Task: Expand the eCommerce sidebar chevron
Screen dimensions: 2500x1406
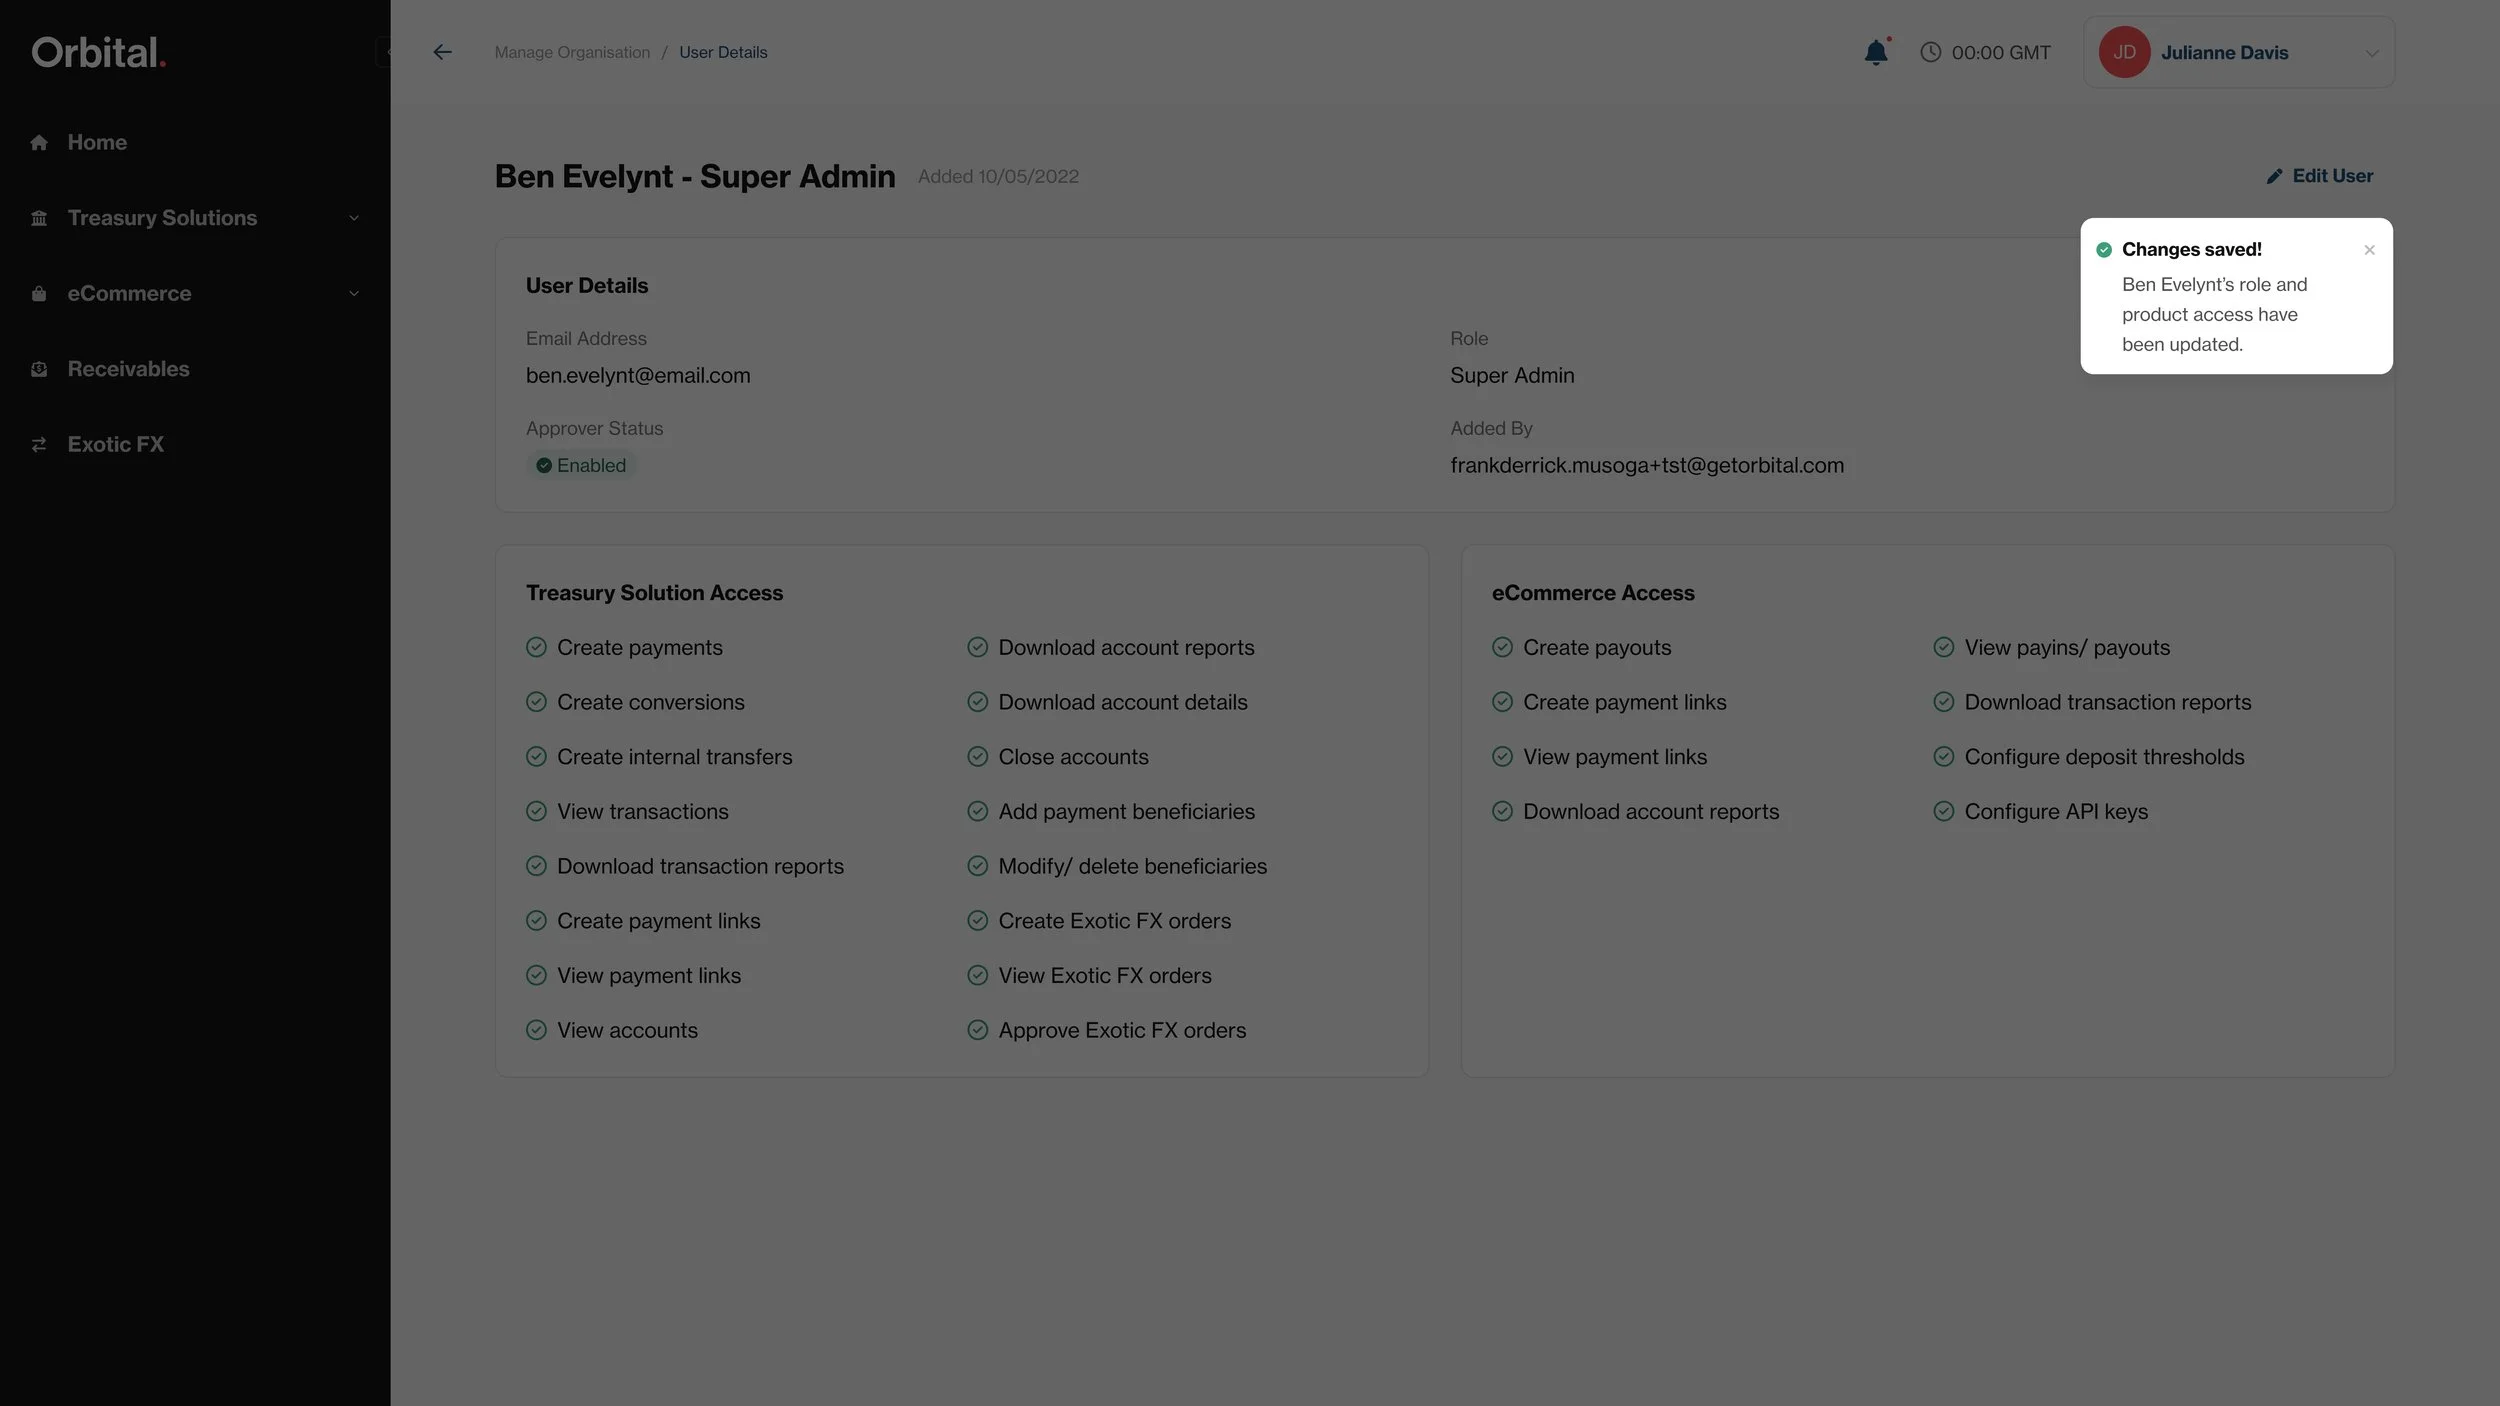Action: [353, 294]
